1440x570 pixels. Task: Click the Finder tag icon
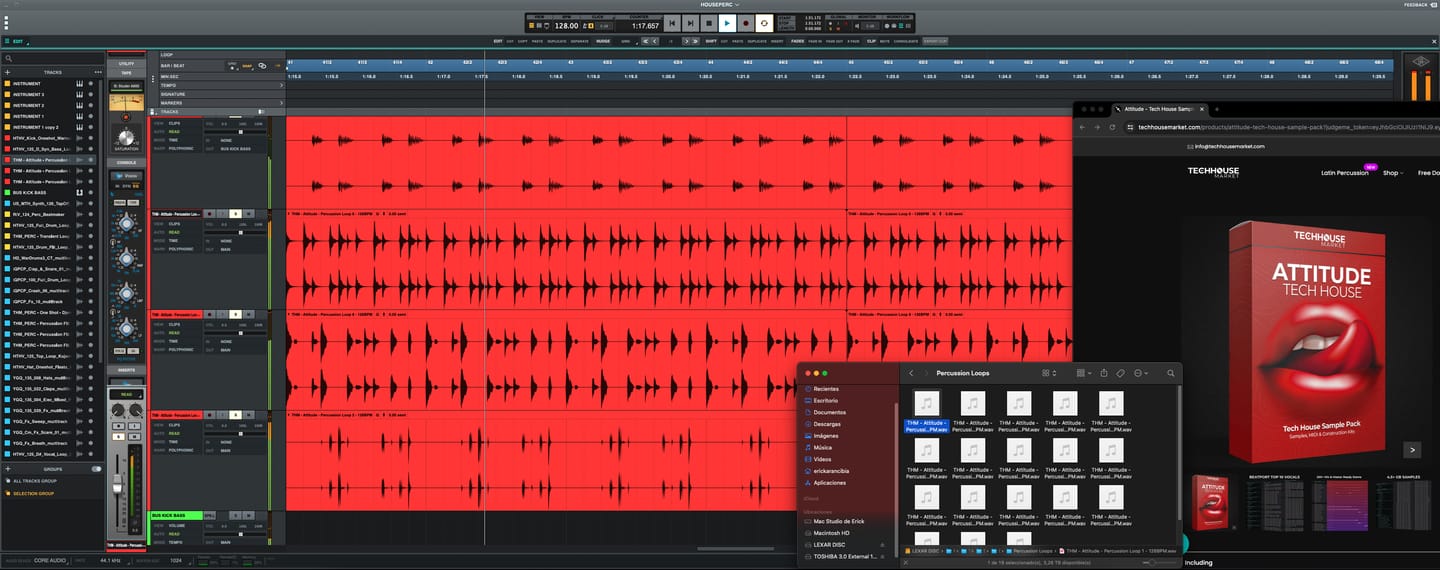pyautogui.click(x=1121, y=373)
